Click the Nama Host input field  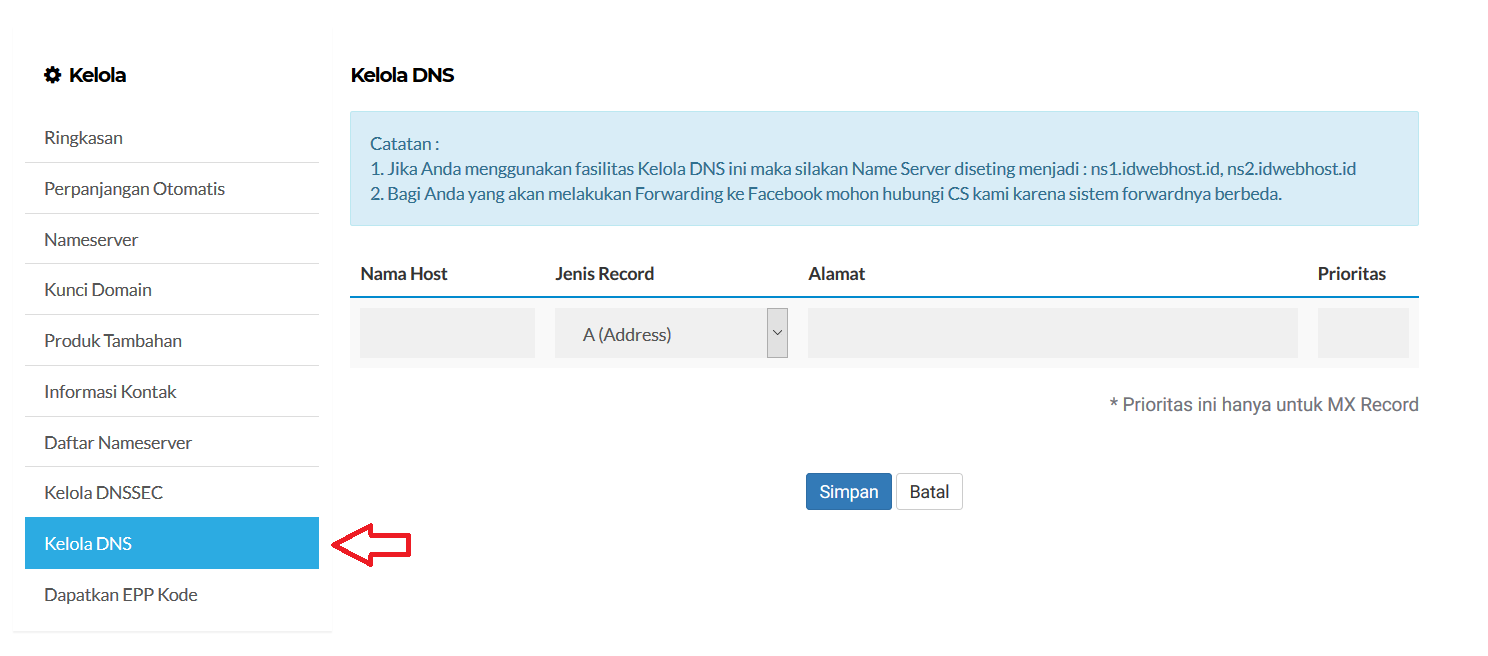(446, 332)
